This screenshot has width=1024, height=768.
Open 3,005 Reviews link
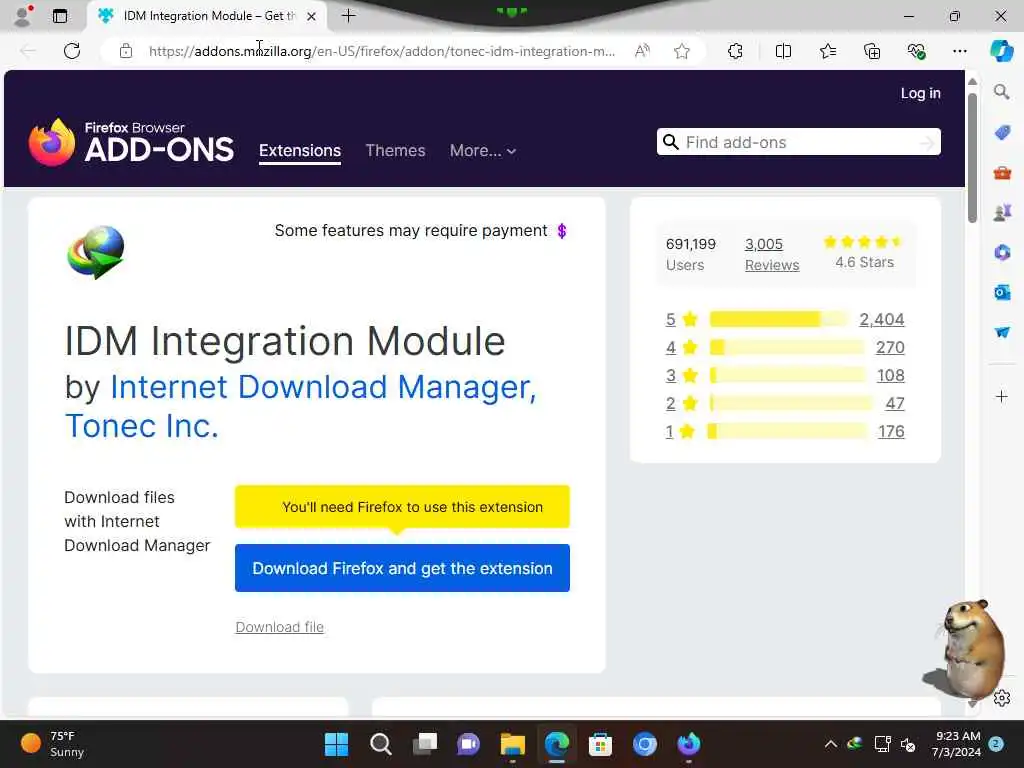click(772, 254)
